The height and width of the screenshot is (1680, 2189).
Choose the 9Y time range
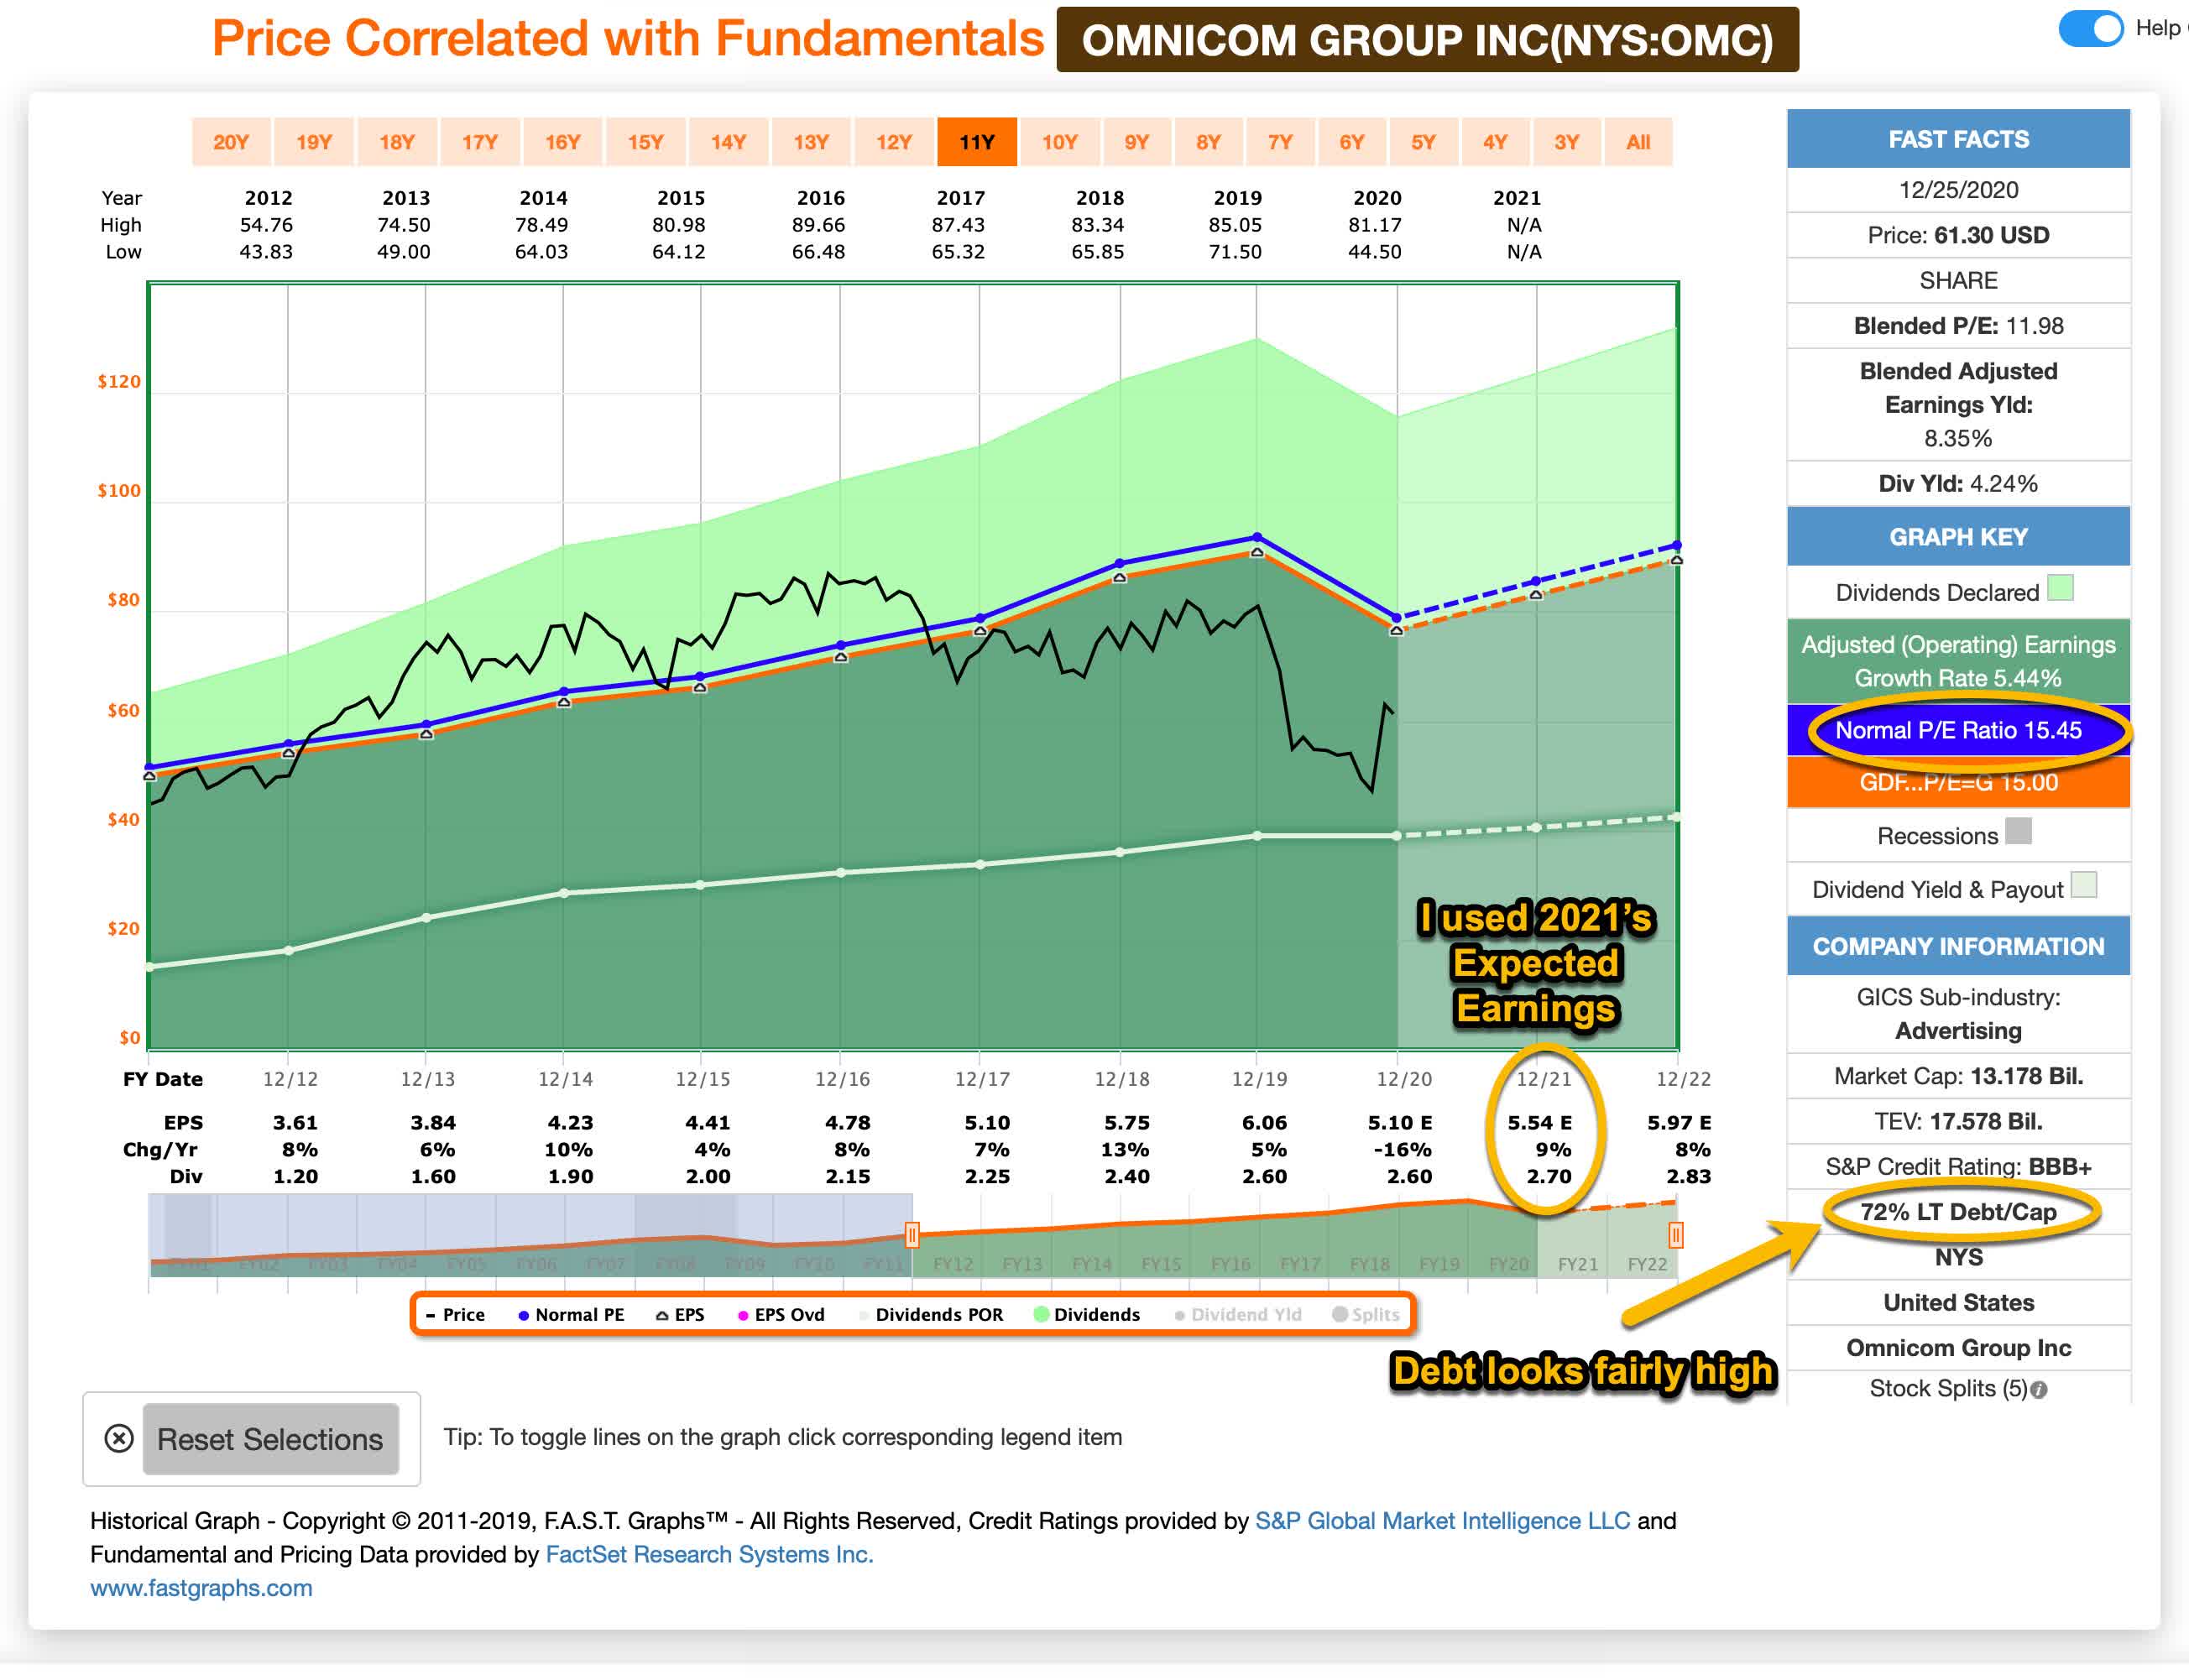click(1137, 142)
